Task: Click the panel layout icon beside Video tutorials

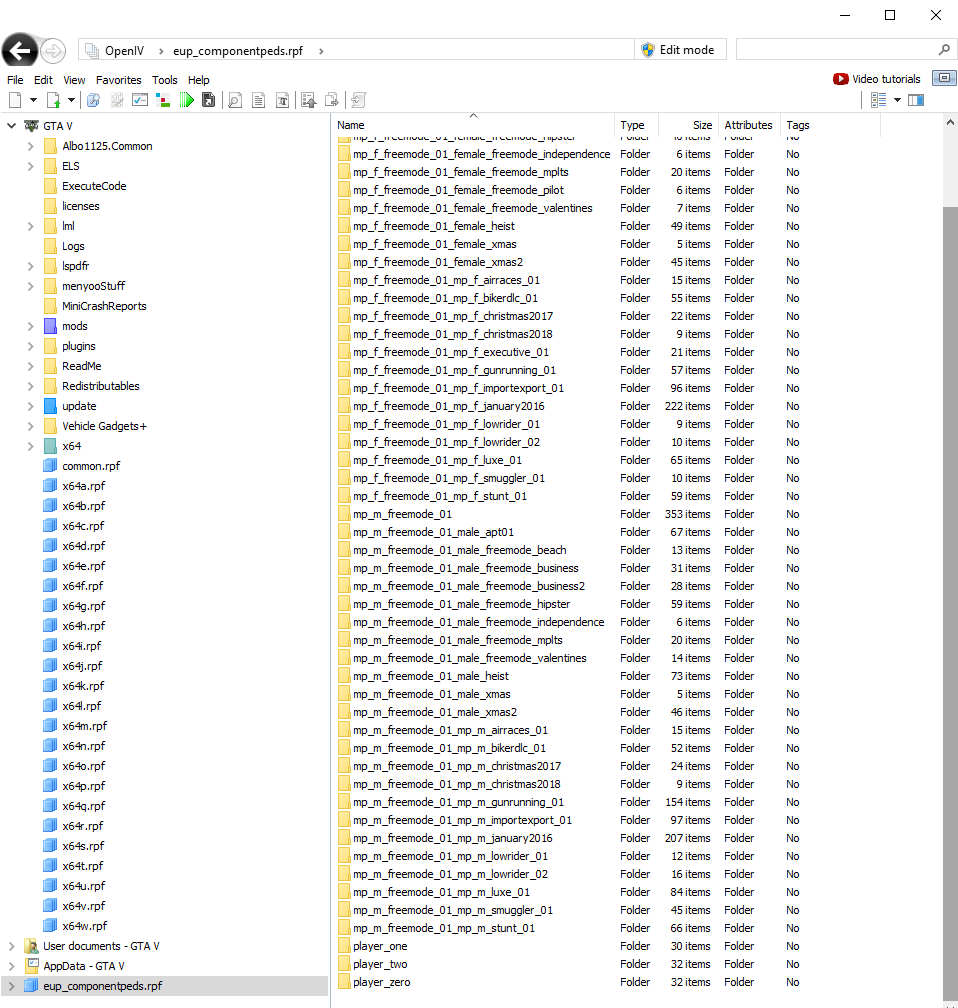Action: [x=944, y=78]
